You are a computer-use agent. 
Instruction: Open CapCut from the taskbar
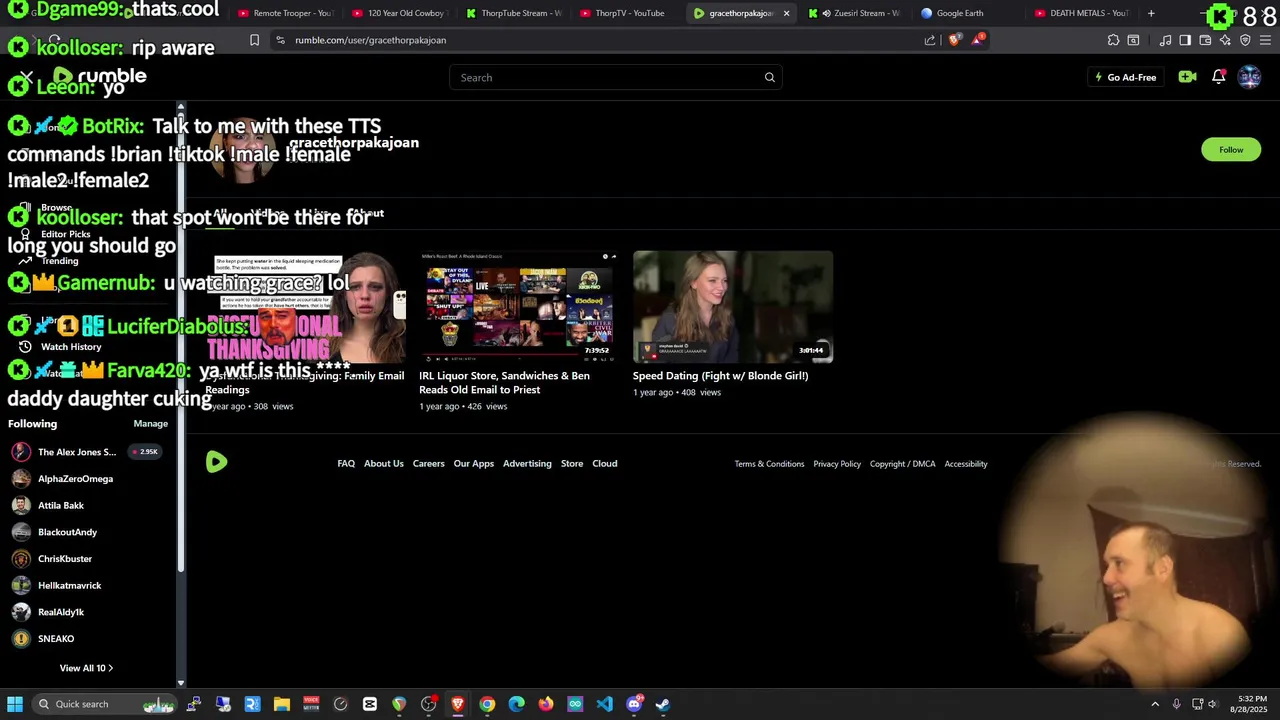pyautogui.click(x=370, y=704)
